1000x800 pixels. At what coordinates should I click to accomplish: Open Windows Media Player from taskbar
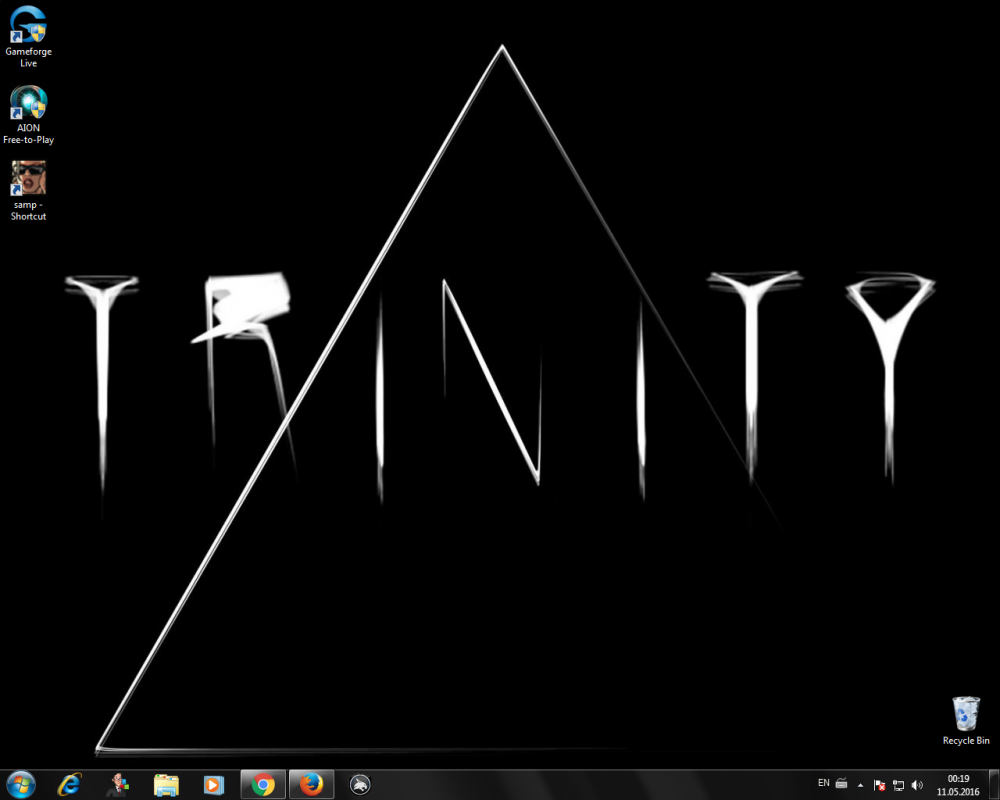point(213,785)
